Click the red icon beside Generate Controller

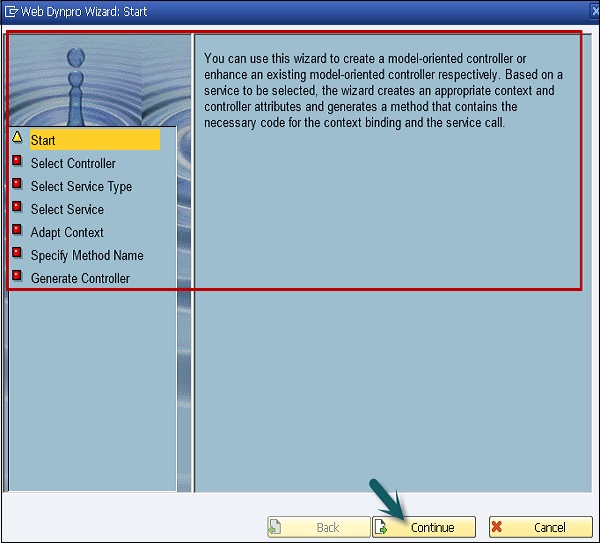pyautogui.click(x=17, y=276)
